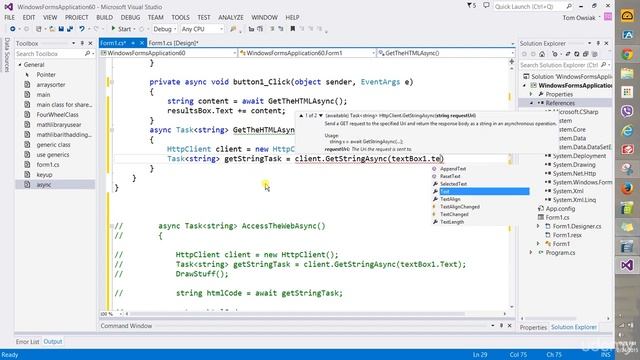Click the Undo arrow in the toolbar
The height and width of the screenshot is (360, 640).
coord(82,29)
